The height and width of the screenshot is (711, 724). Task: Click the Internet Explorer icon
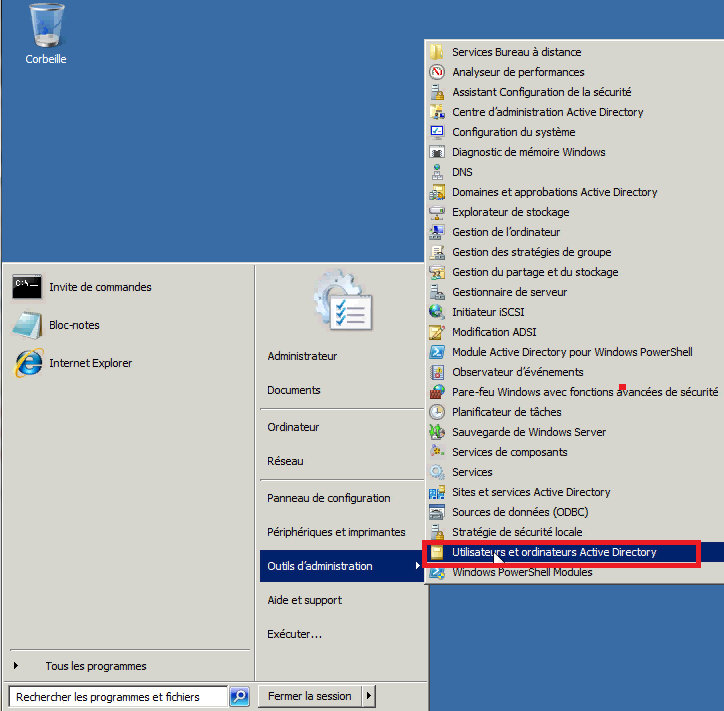pyautogui.click(x=29, y=363)
